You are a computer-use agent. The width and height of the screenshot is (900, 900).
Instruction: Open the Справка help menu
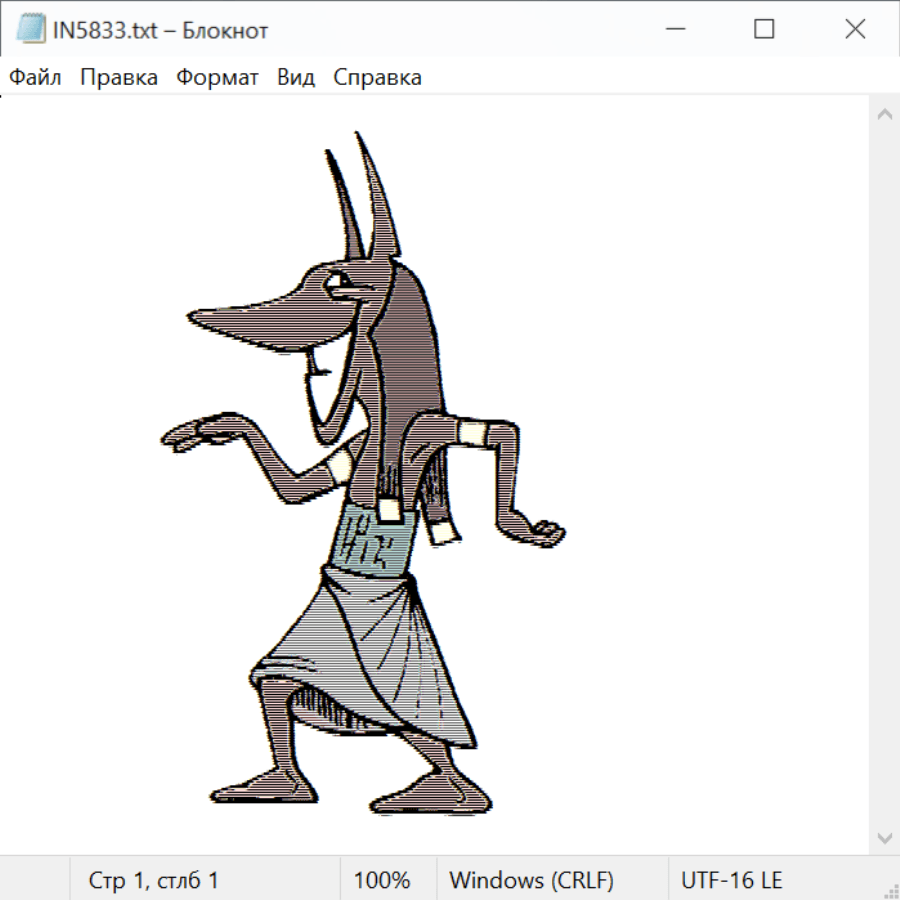pos(377,78)
